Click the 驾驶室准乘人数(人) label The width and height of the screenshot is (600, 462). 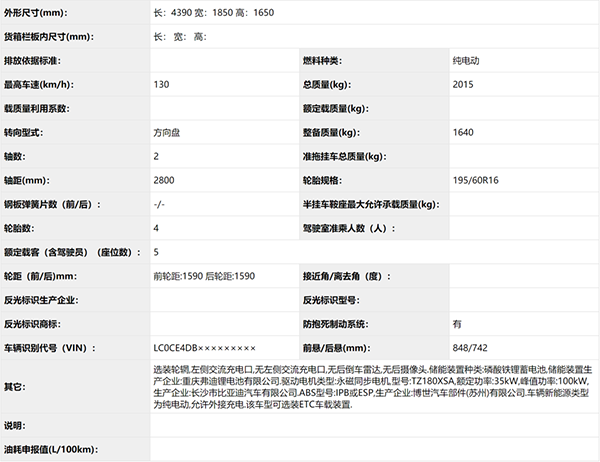tap(349, 229)
